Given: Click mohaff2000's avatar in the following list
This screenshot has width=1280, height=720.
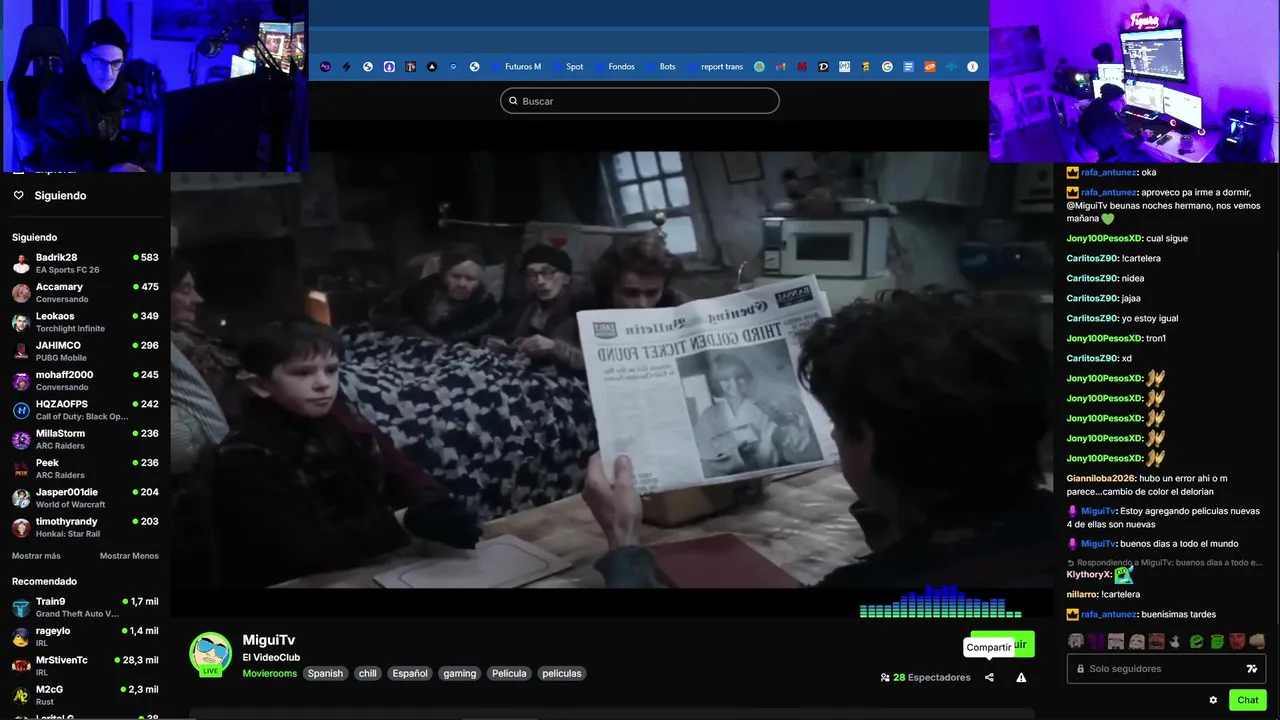Looking at the screenshot, I should 21,381.
